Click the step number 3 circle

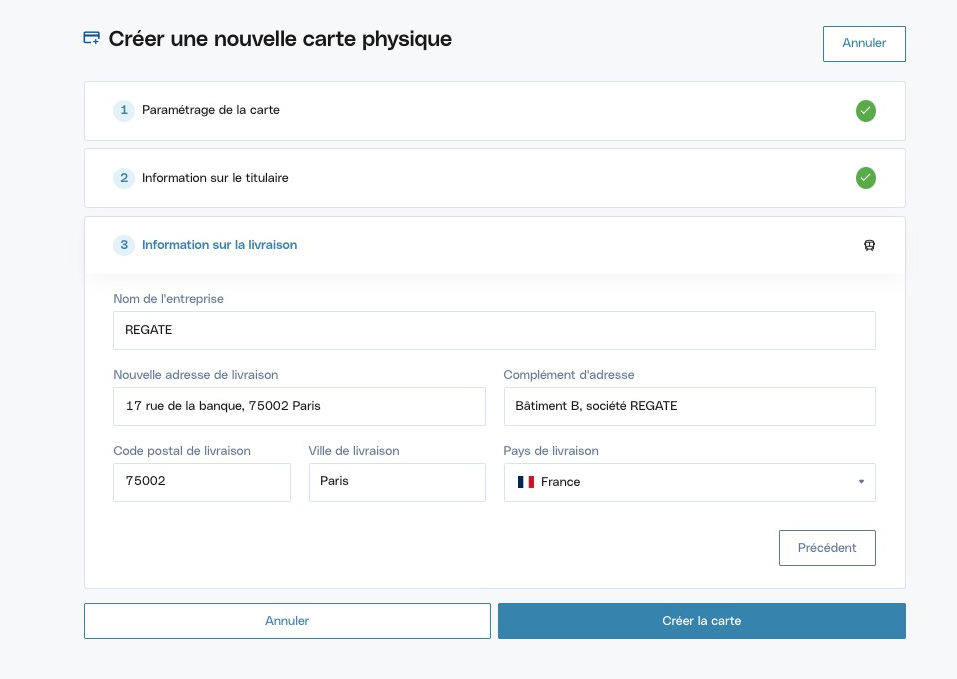click(x=124, y=245)
